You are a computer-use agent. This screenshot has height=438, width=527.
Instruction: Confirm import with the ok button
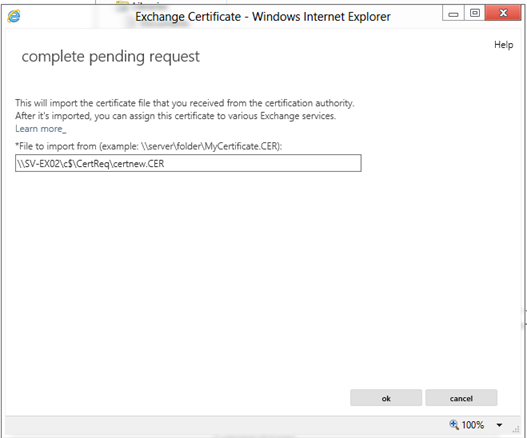(x=386, y=398)
